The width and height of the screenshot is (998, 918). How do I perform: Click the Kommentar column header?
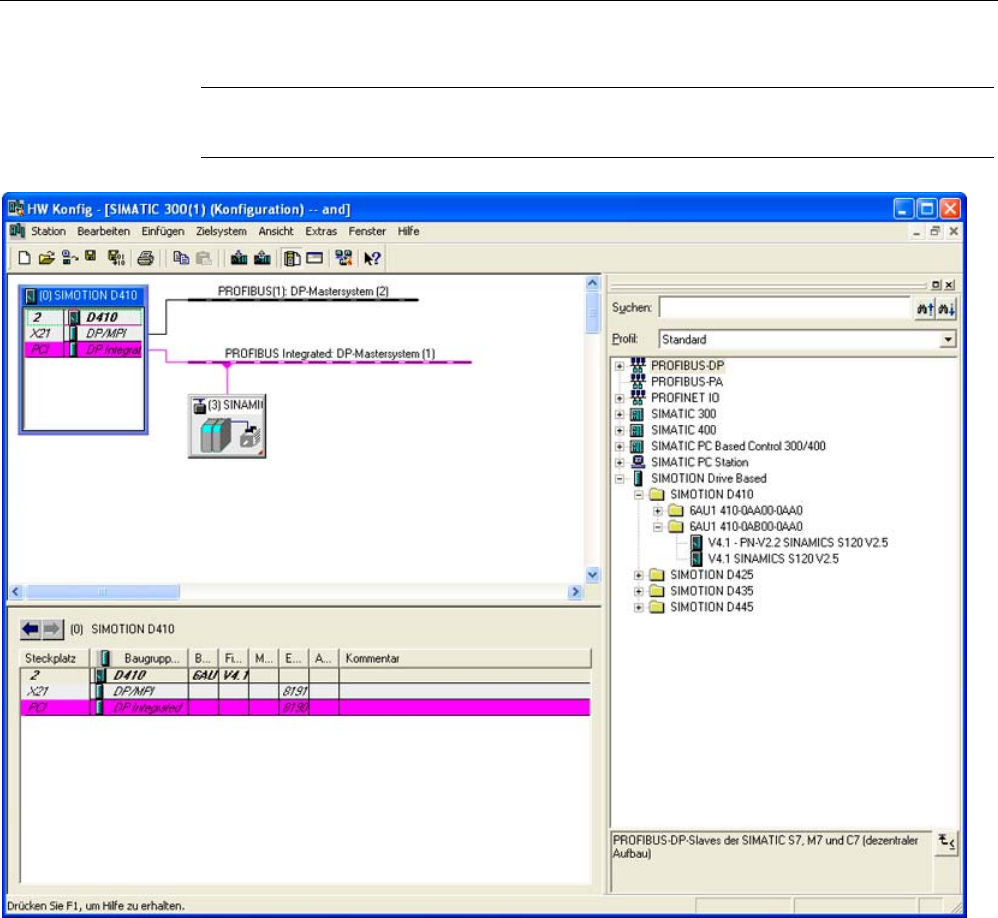465,658
